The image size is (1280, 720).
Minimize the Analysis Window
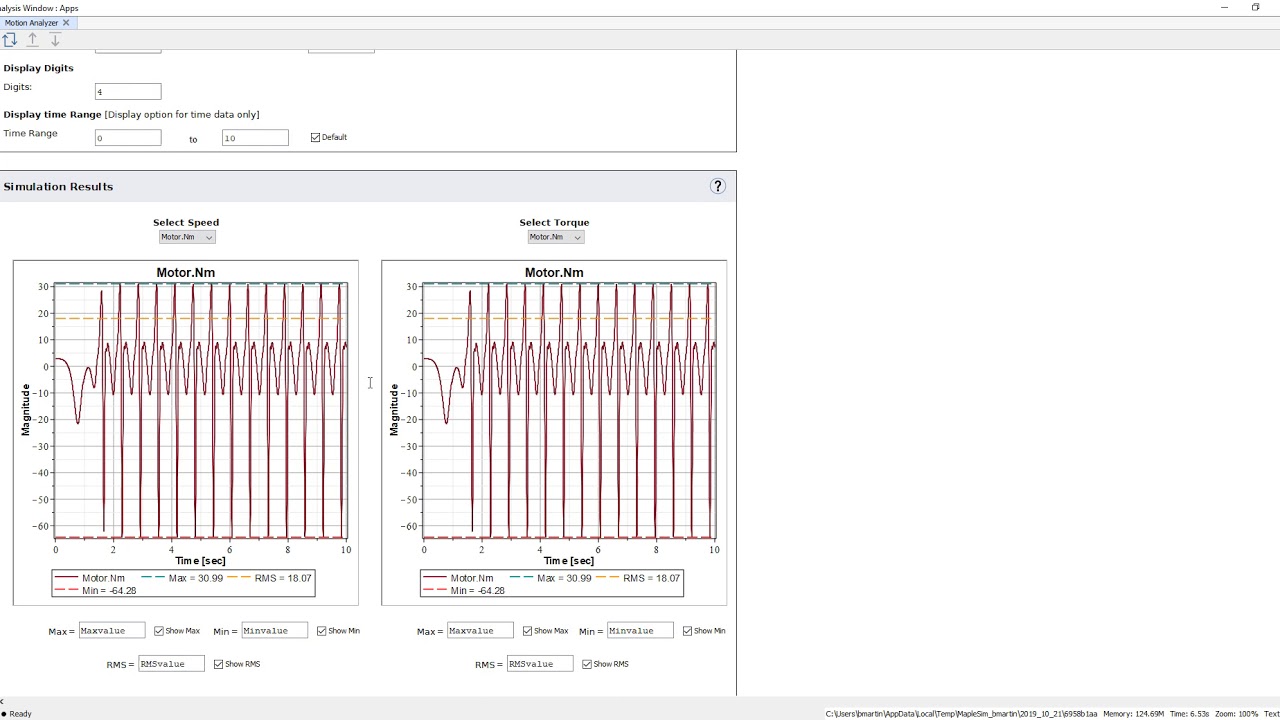coord(1224,7)
